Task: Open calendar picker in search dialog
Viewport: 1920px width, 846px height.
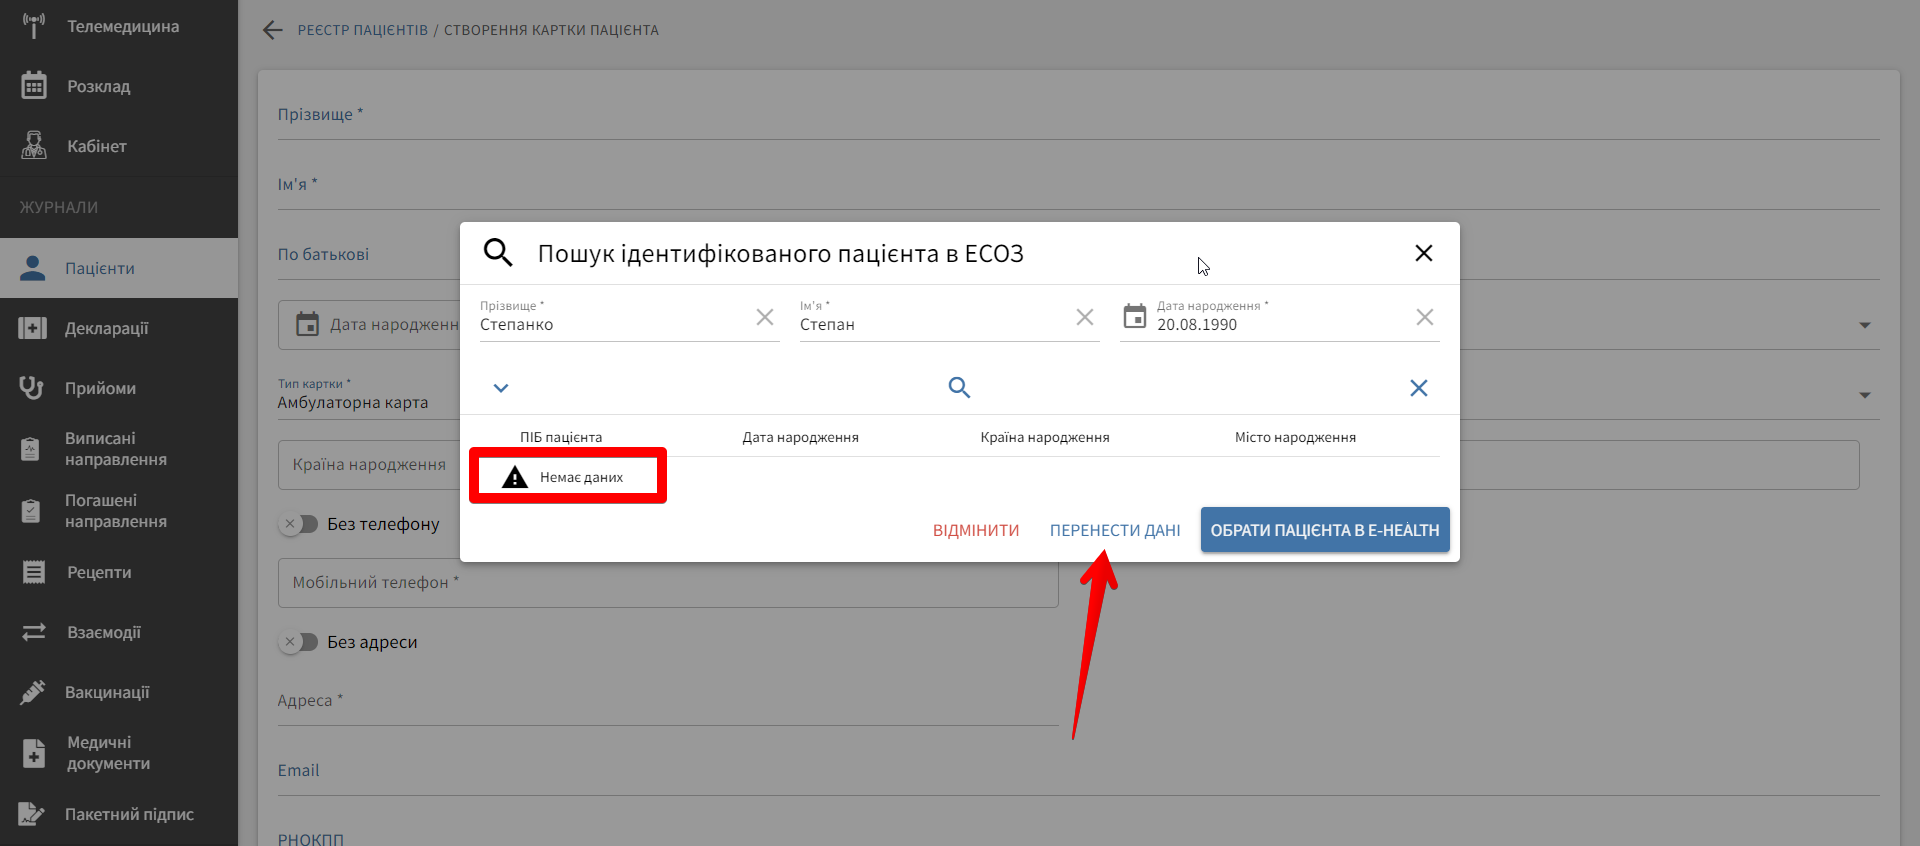Action: tap(1135, 317)
